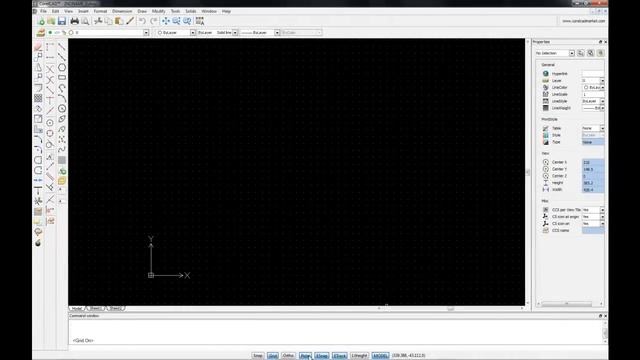Select the Rectangle draw tool
This screenshot has width=640, height=360.
(62, 78)
